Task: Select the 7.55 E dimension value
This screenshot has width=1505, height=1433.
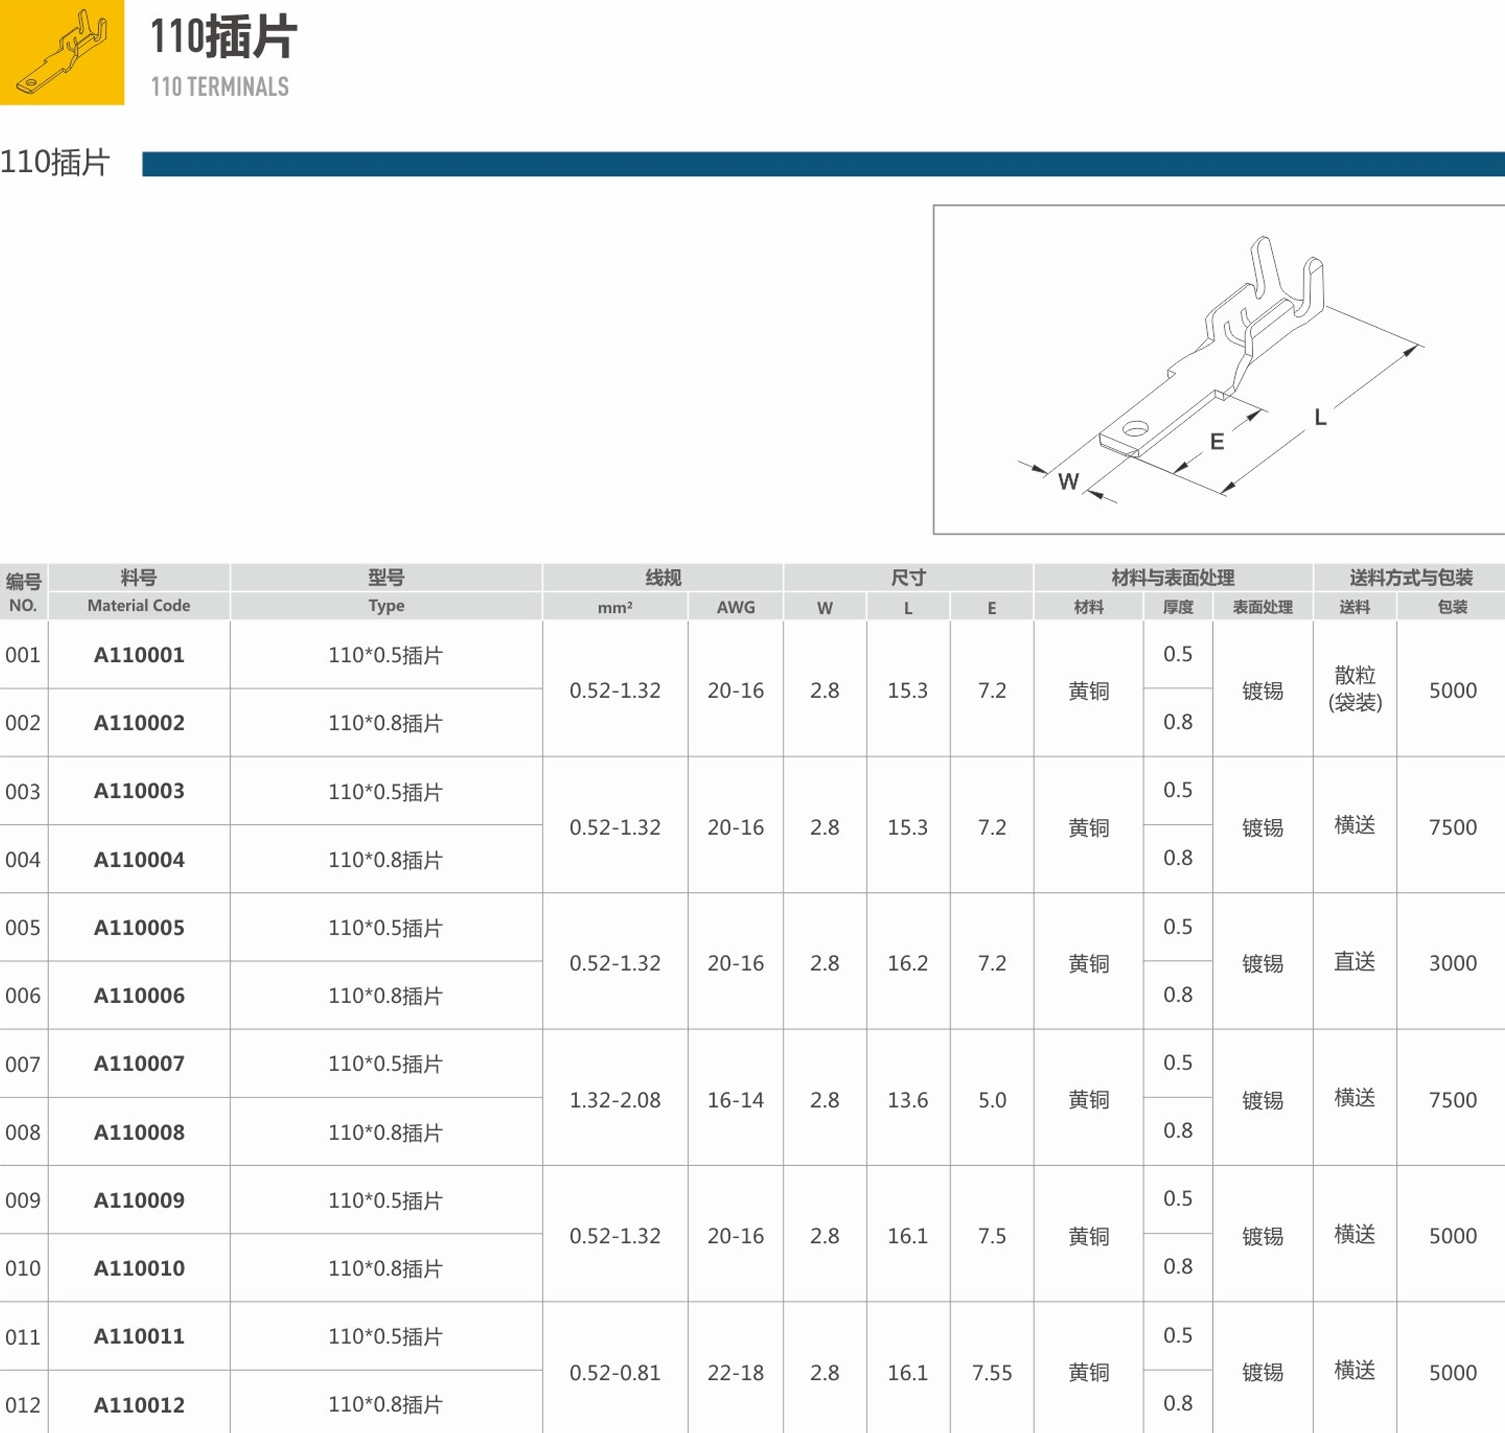Action: tap(991, 1373)
